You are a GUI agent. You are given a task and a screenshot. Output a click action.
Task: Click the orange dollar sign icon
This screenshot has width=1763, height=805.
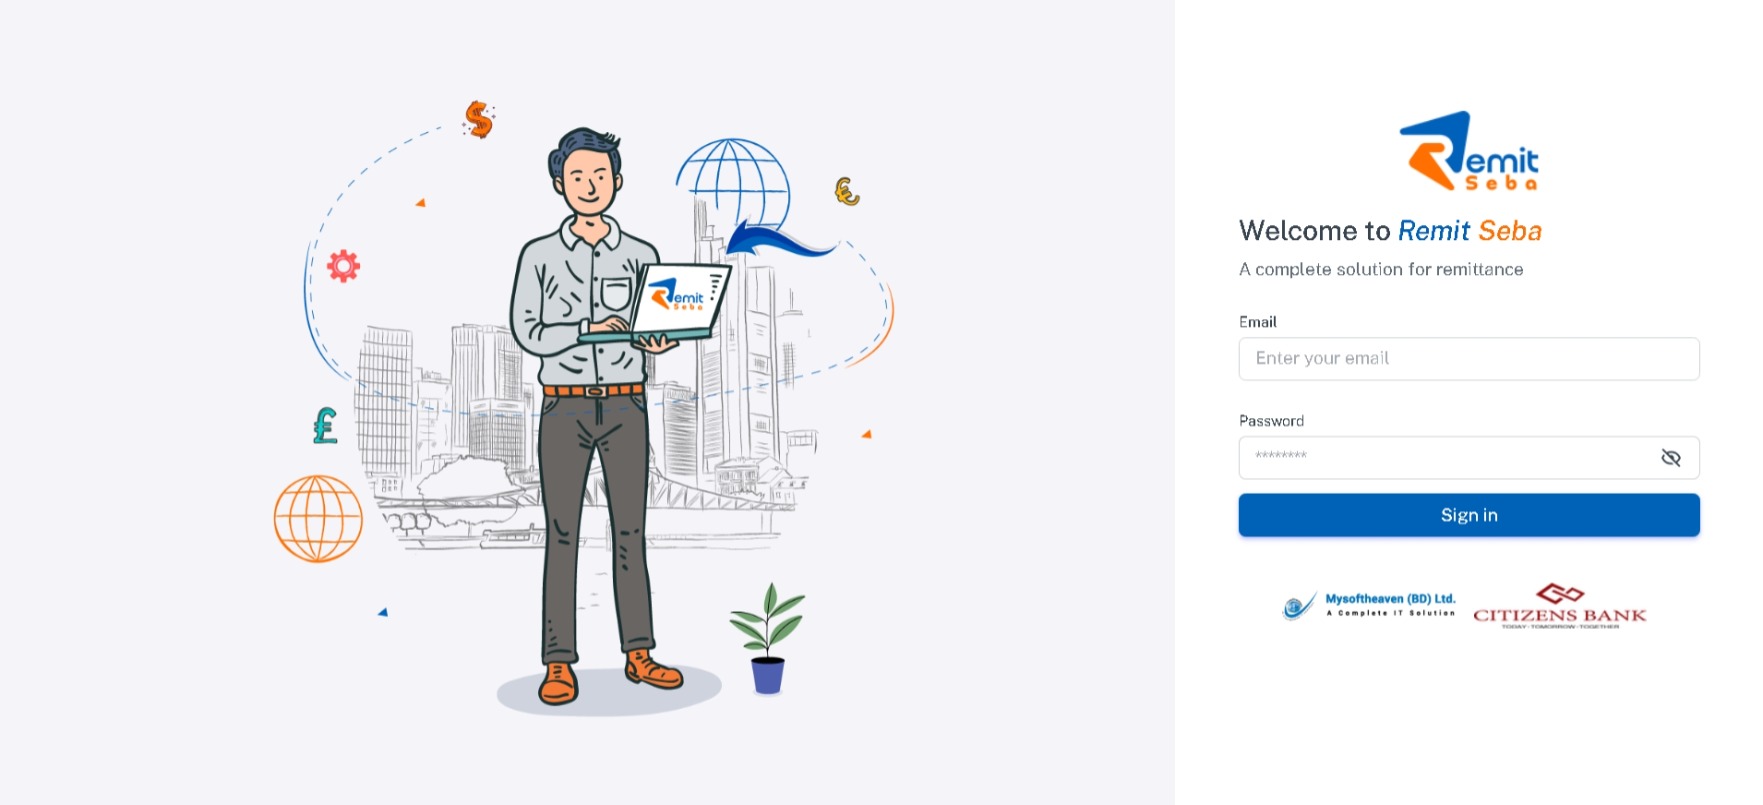(479, 119)
